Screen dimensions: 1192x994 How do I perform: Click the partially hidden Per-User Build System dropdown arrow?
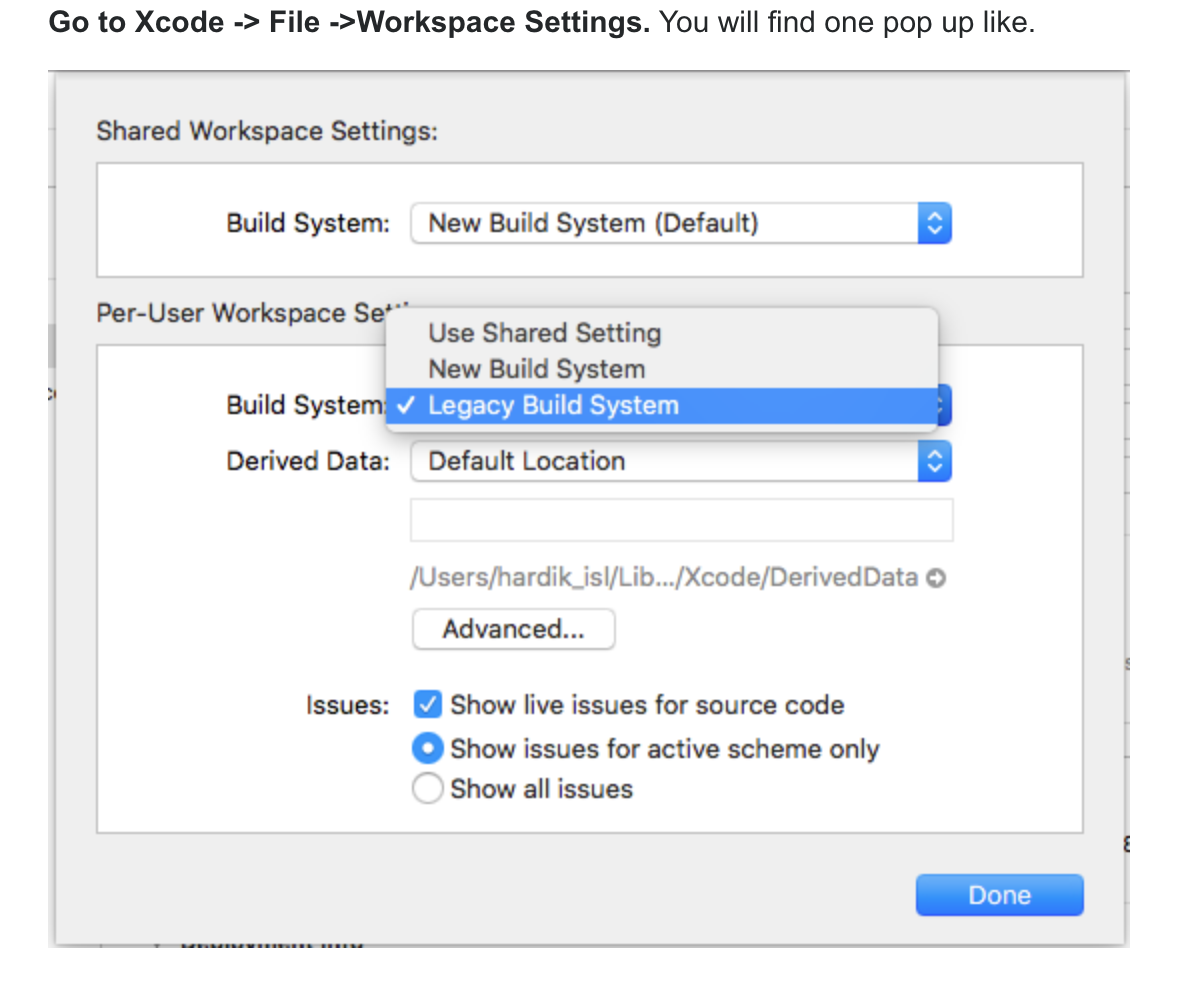click(x=945, y=405)
